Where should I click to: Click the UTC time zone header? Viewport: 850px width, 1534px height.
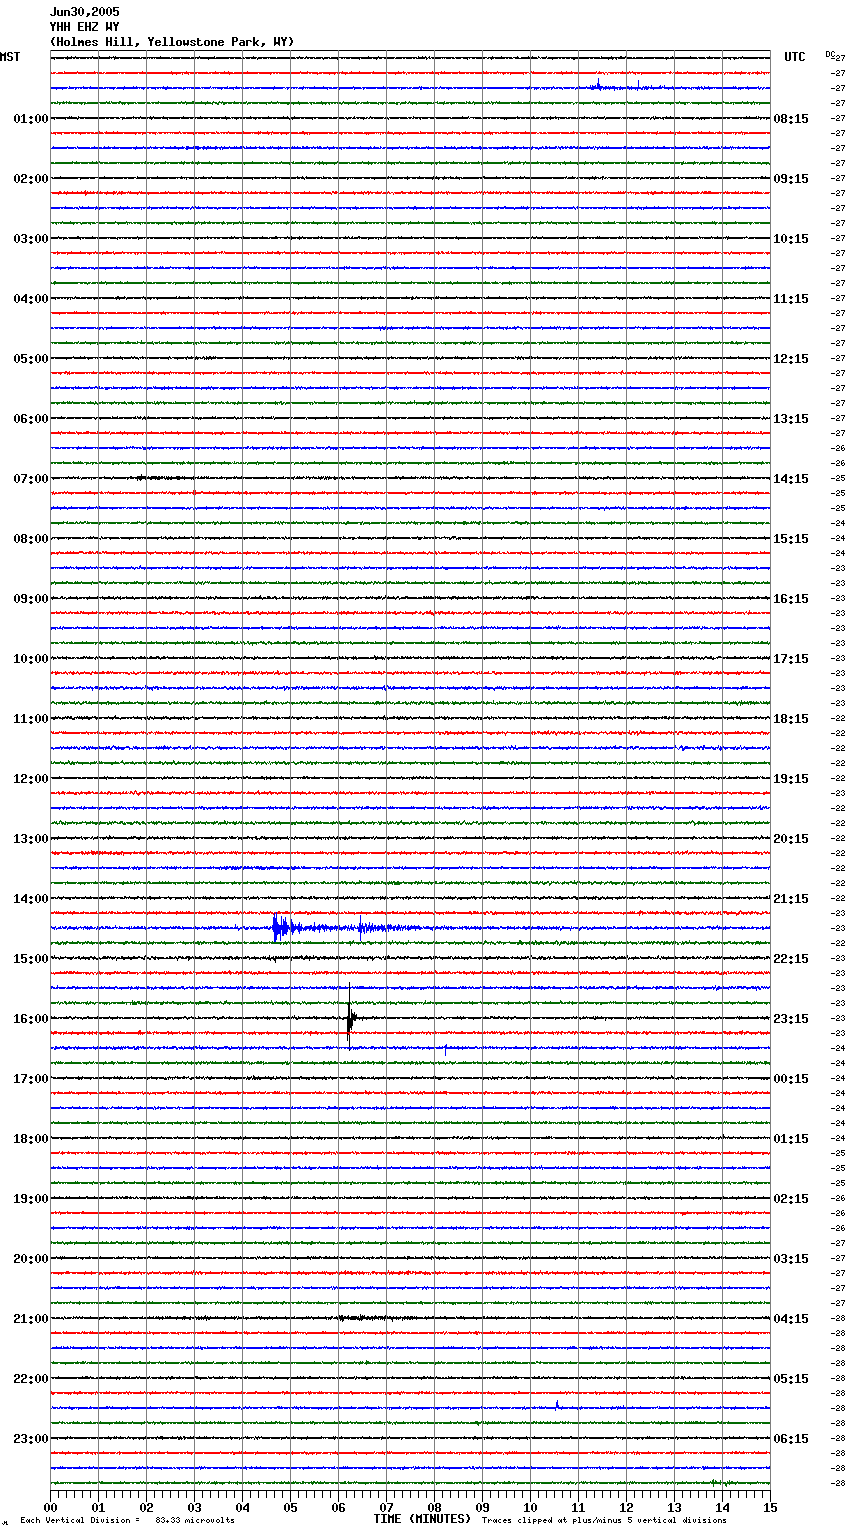pyautogui.click(x=795, y=57)
